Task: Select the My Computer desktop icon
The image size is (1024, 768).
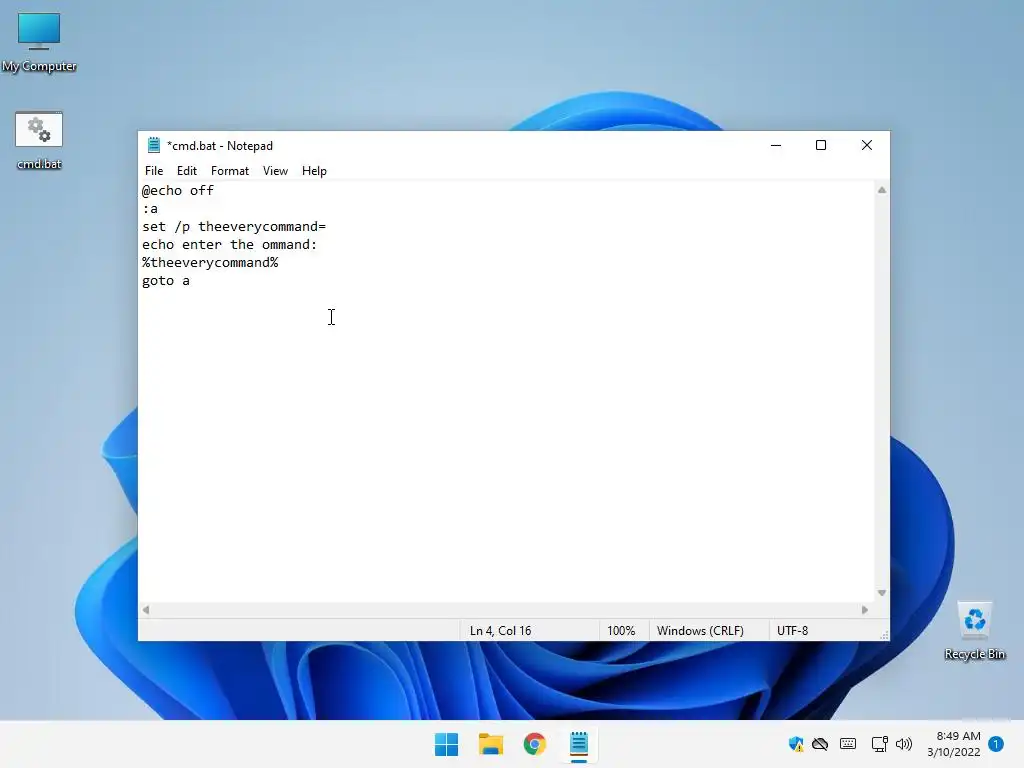Action: (x=39, y=41)
